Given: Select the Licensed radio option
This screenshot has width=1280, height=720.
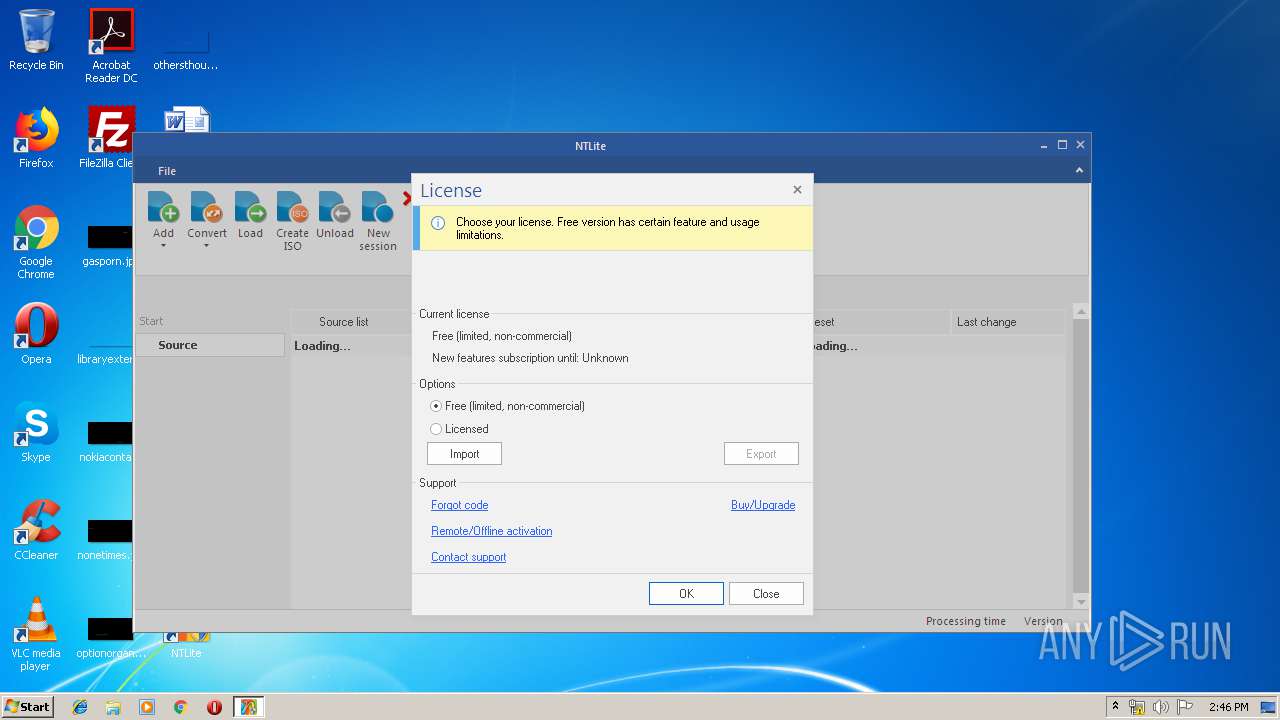Looking at the screenshot, I should (x=459, y=429).
